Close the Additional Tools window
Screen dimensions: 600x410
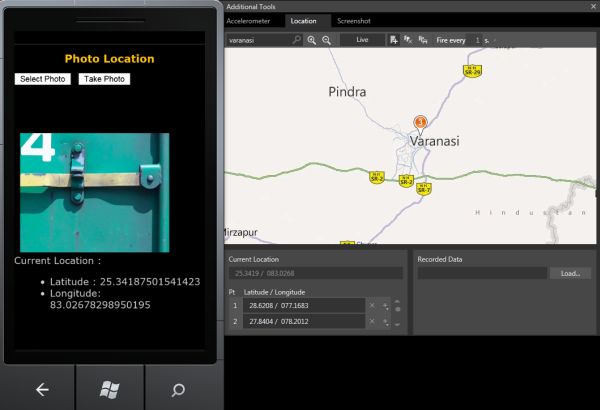point(594,6)
